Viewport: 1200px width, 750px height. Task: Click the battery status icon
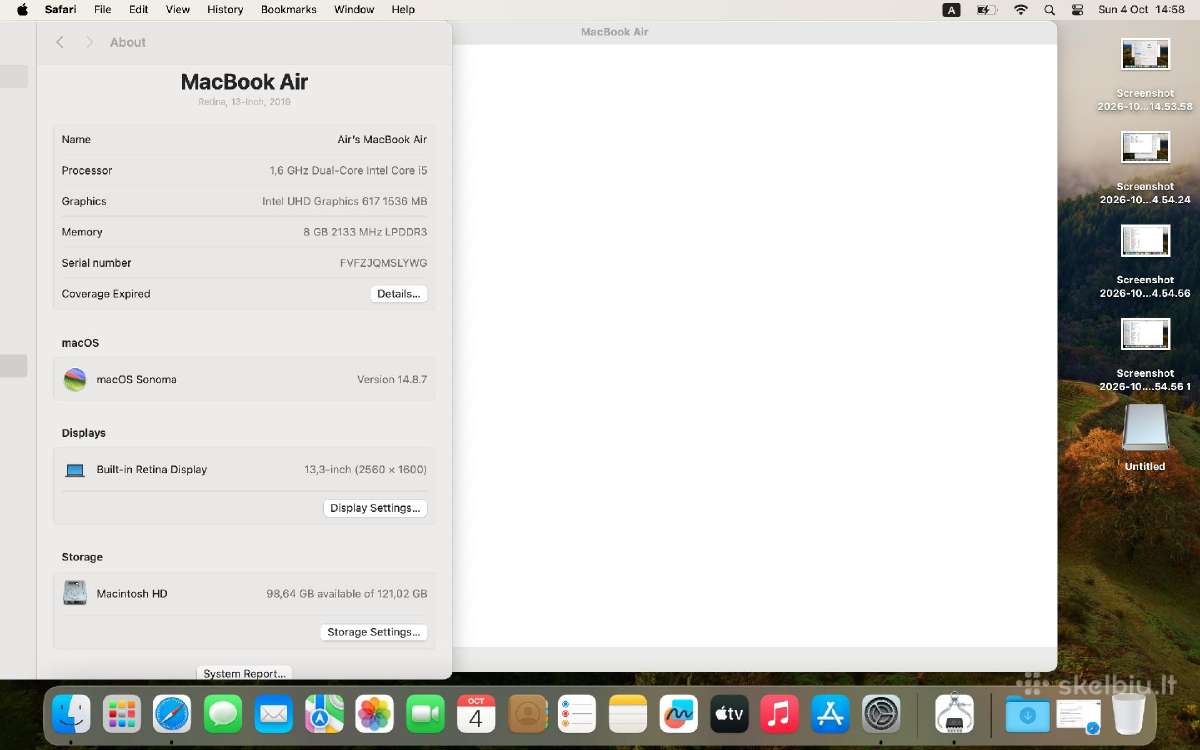(x=986, y=9)
